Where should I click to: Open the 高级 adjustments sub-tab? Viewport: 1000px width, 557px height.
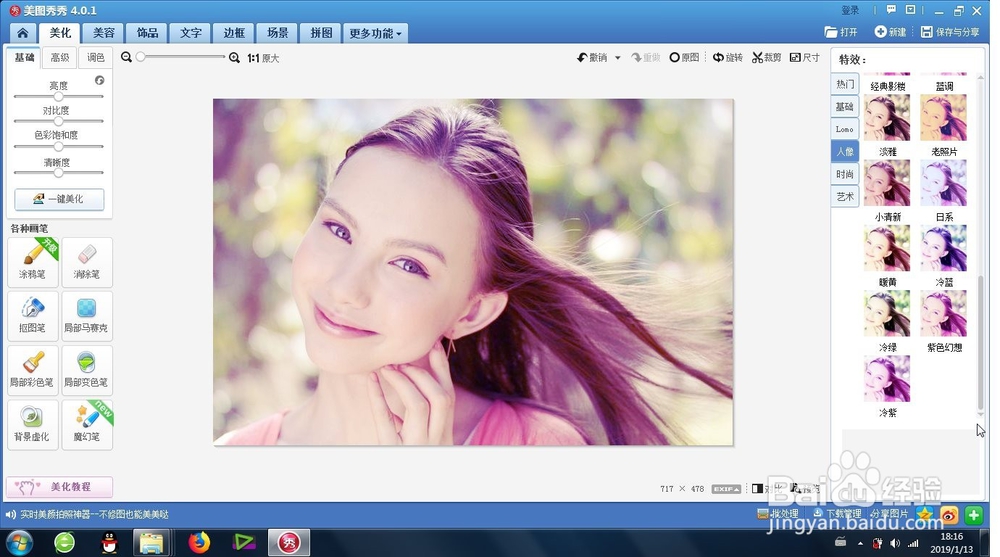[x=60, y=57]
